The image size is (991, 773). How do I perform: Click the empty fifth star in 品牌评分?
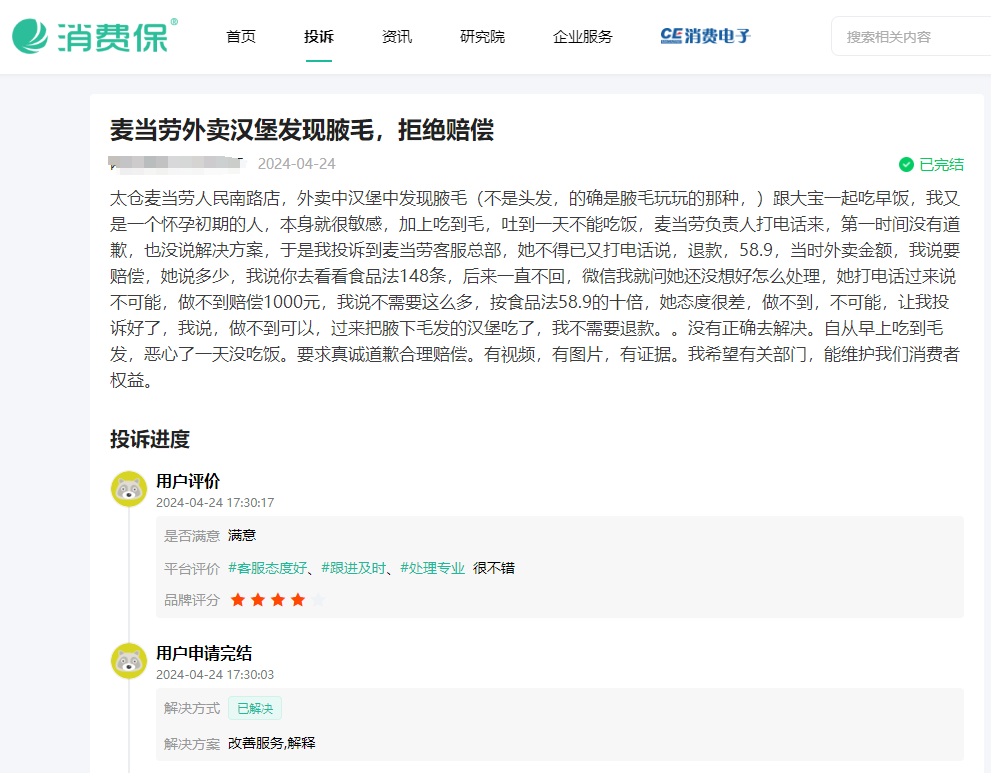click(319, 600)
